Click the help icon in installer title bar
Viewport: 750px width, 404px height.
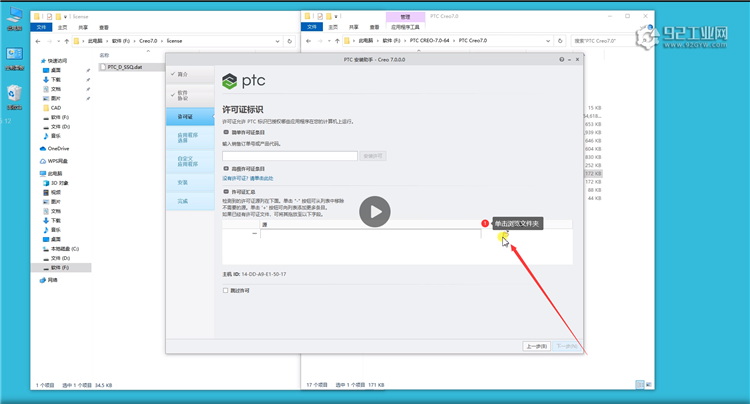[562, 59]
